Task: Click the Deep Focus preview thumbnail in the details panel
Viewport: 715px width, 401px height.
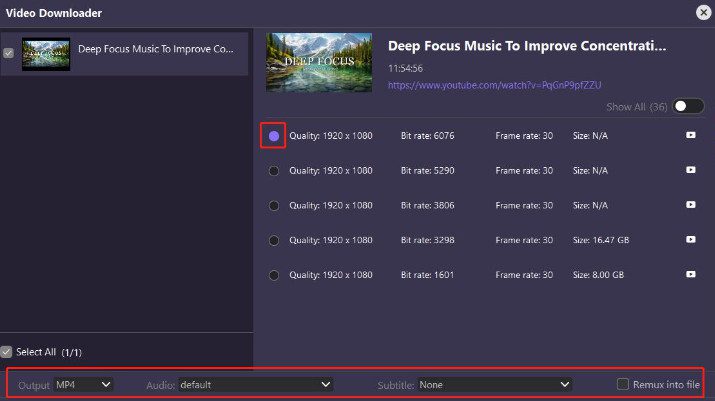Action: pos(319,62)
